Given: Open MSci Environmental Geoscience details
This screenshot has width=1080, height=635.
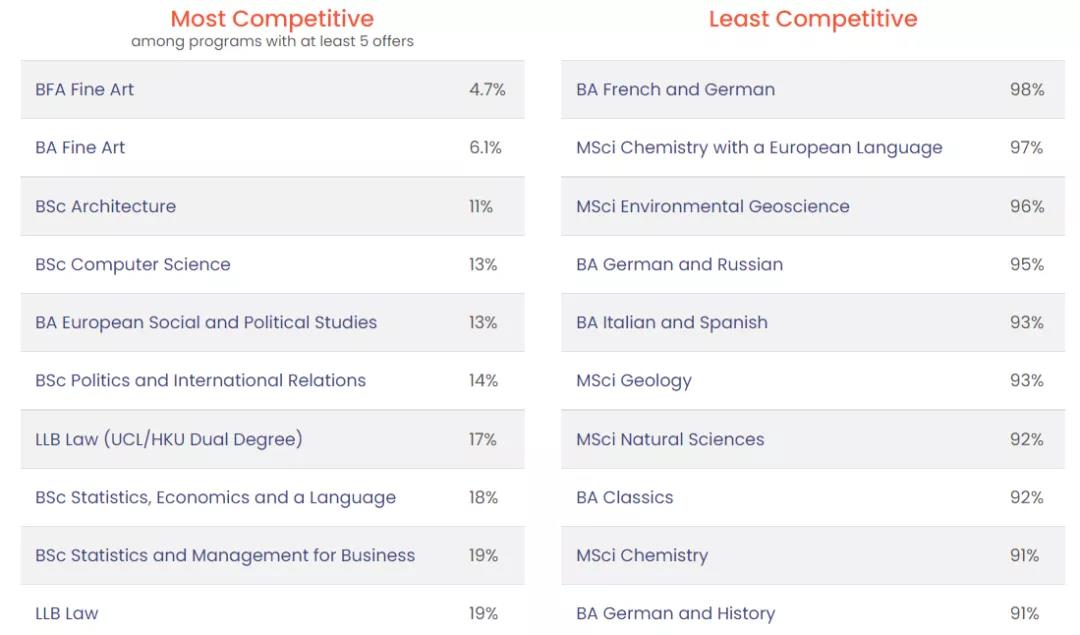Looking at the screenshot, I should coord(712,206).
